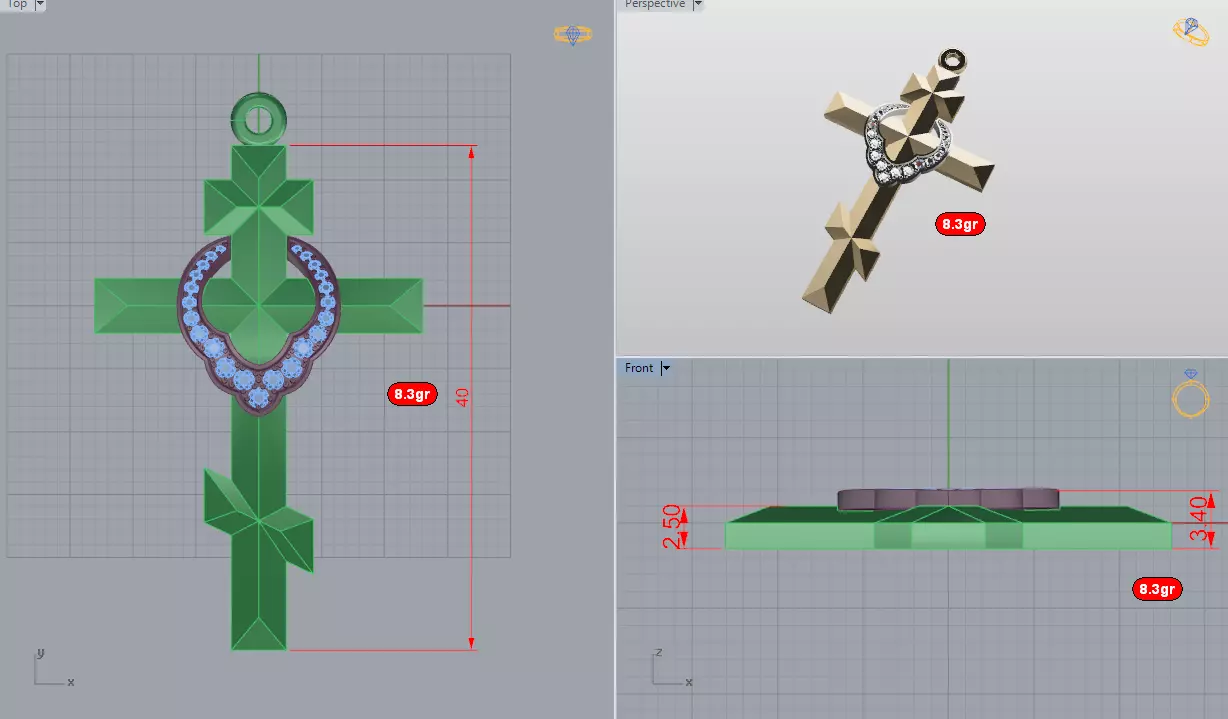This screenshot has width=1228, height=719.
Task: Click the bail loop in Perspective viewport
Action: coord(954,61)
